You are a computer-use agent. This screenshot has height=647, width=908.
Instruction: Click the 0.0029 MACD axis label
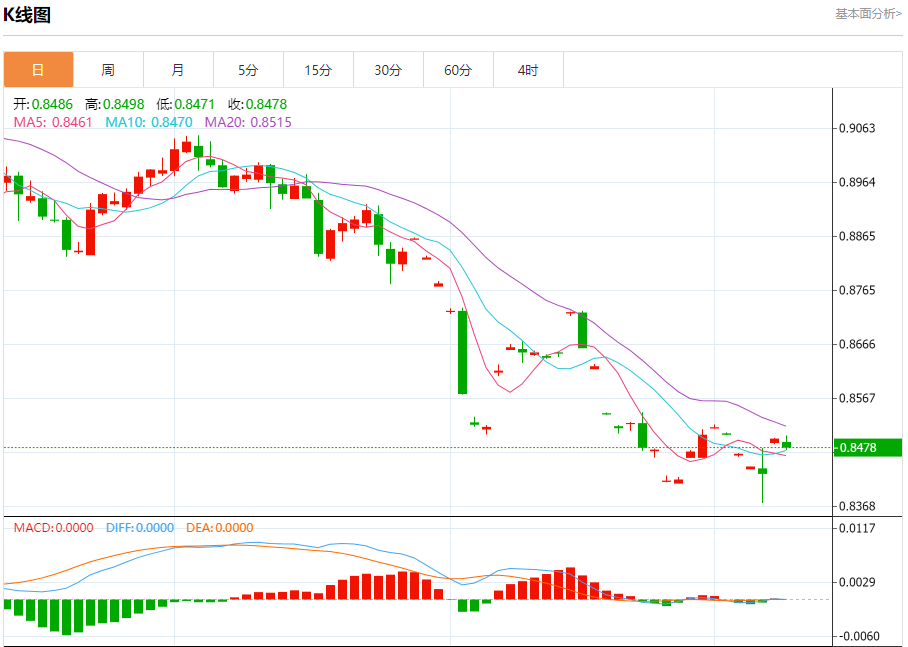[857, 582]
